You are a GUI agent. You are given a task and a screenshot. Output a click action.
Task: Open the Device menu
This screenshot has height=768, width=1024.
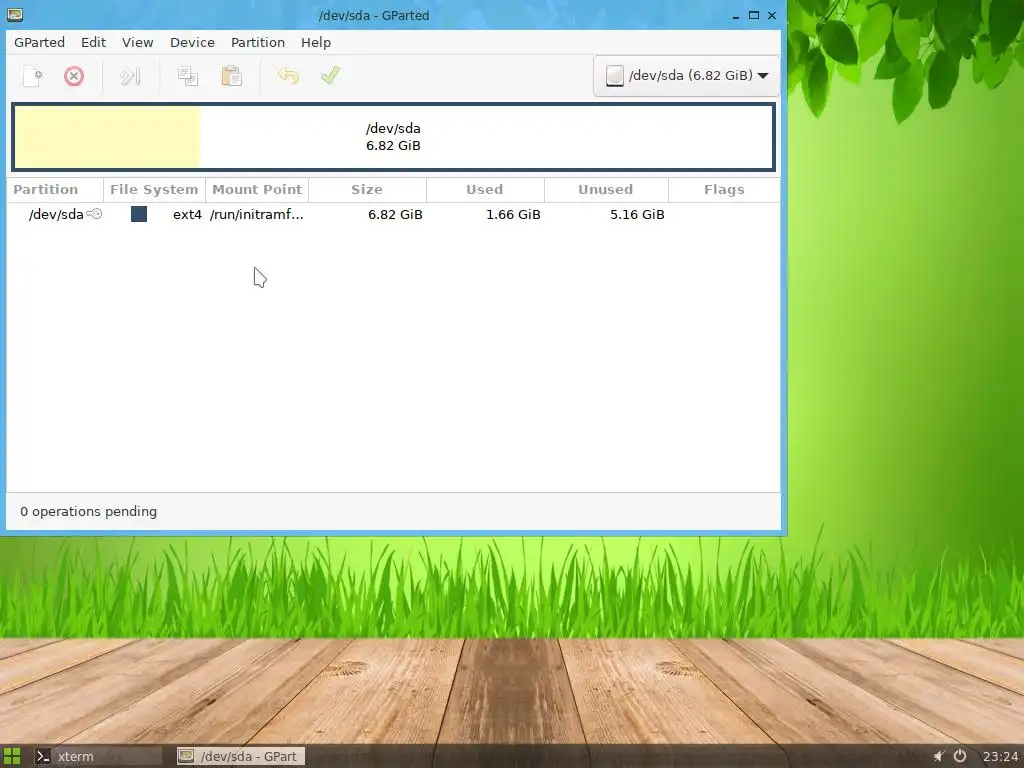pyautogui.click(x=192, y=42)
